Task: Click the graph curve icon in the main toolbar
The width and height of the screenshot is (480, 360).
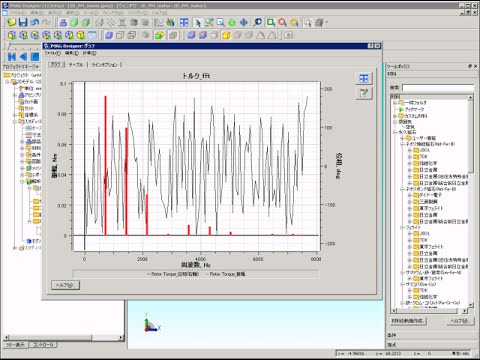Action: tap(159, 22)
